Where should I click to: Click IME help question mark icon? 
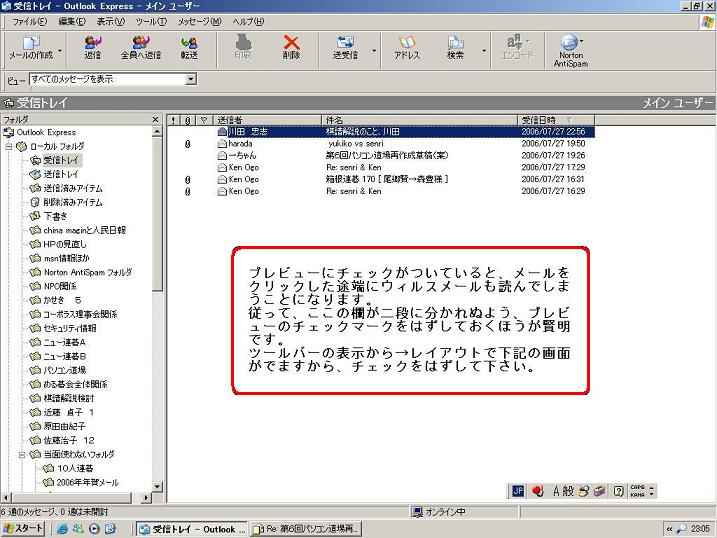pos(618,491)
